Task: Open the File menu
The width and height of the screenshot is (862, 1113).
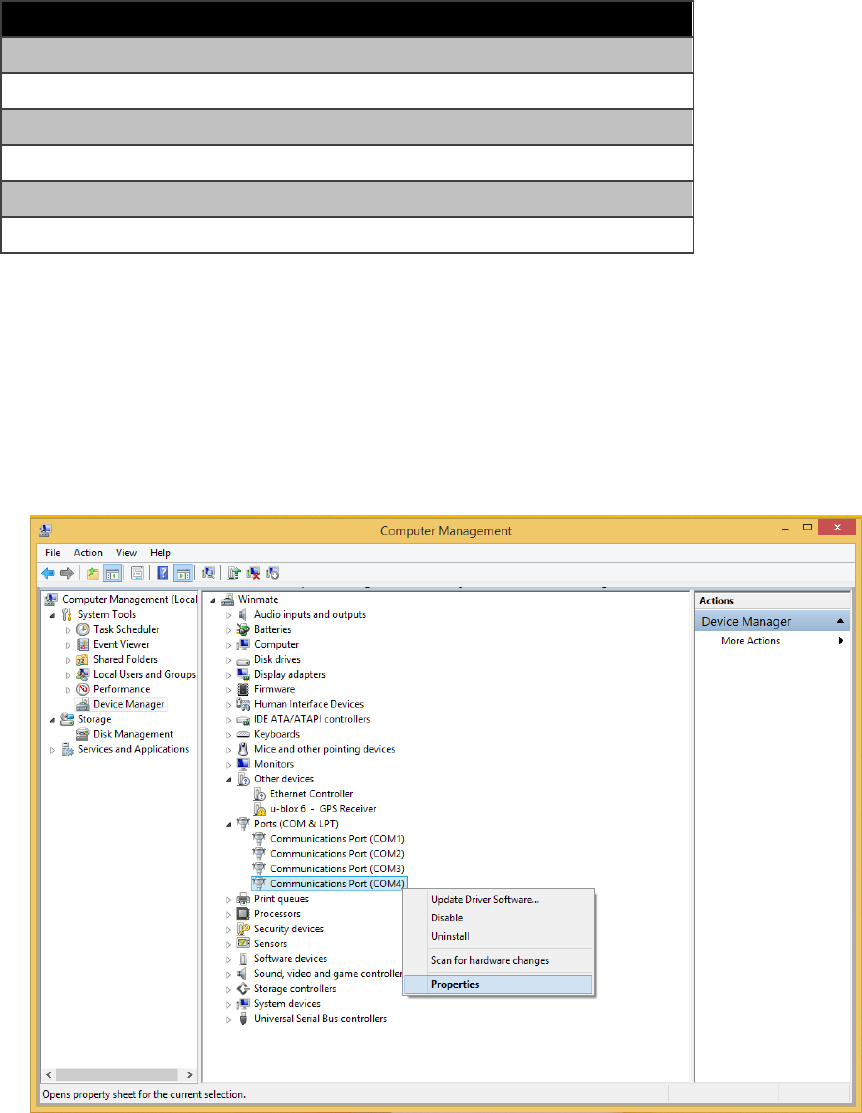Action: pos(53,553)
